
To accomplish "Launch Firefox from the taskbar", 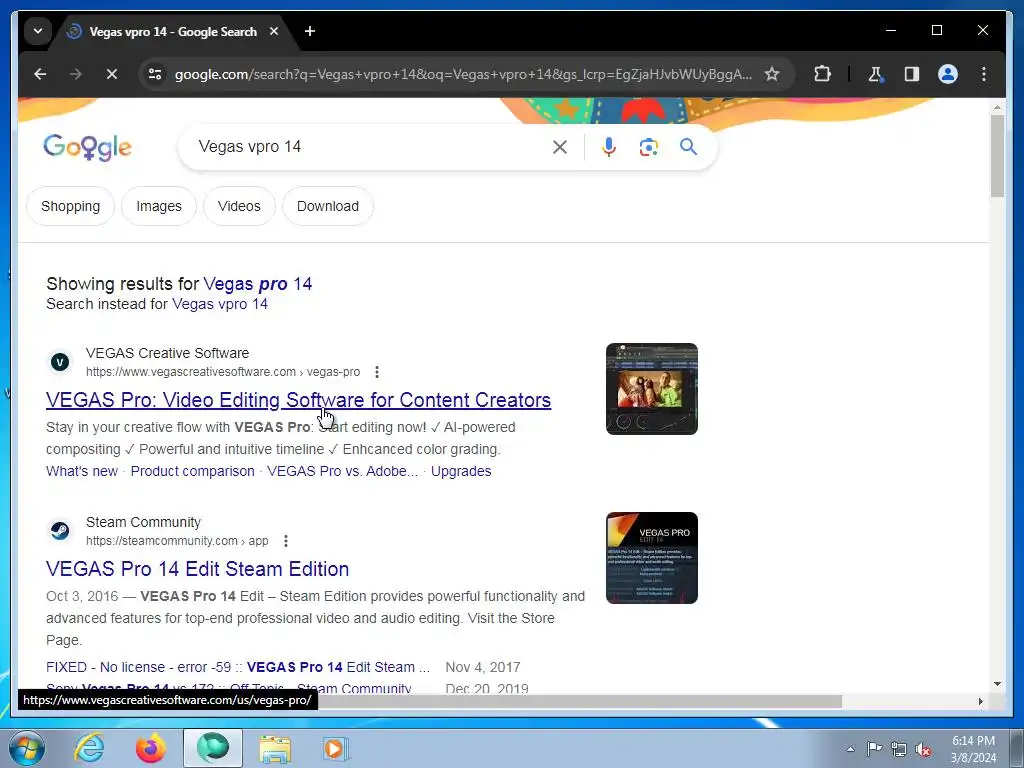I will (150, 748).
